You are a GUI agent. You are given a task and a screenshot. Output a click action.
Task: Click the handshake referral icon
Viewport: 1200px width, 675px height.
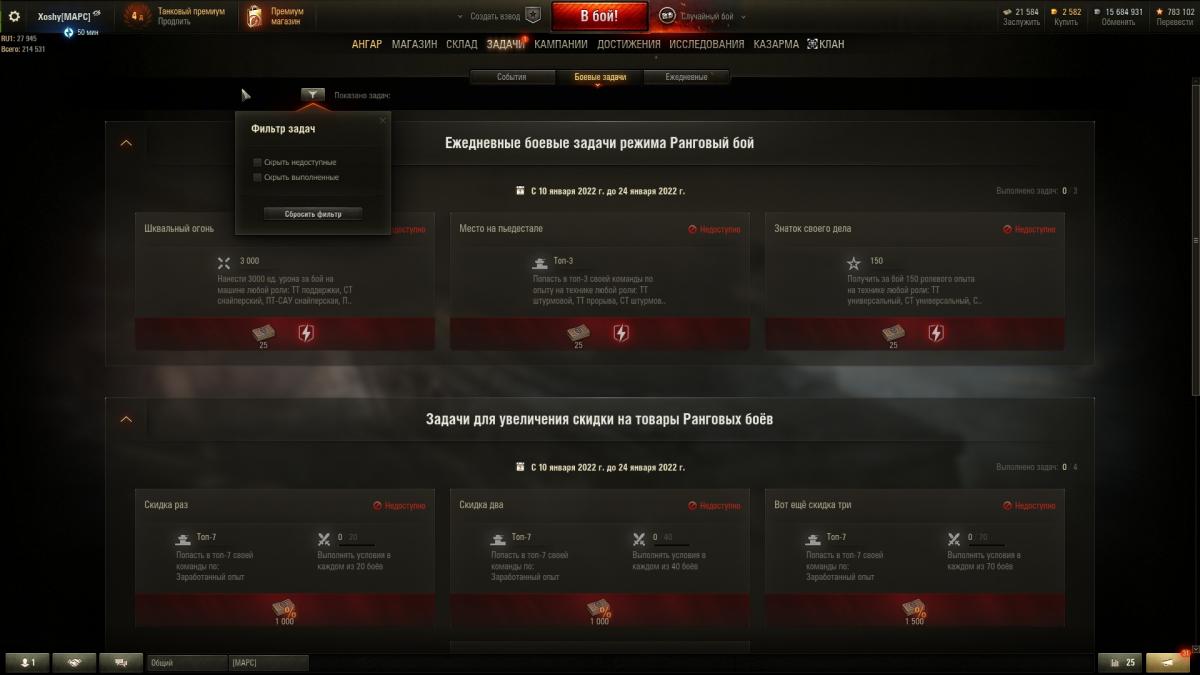75,662
